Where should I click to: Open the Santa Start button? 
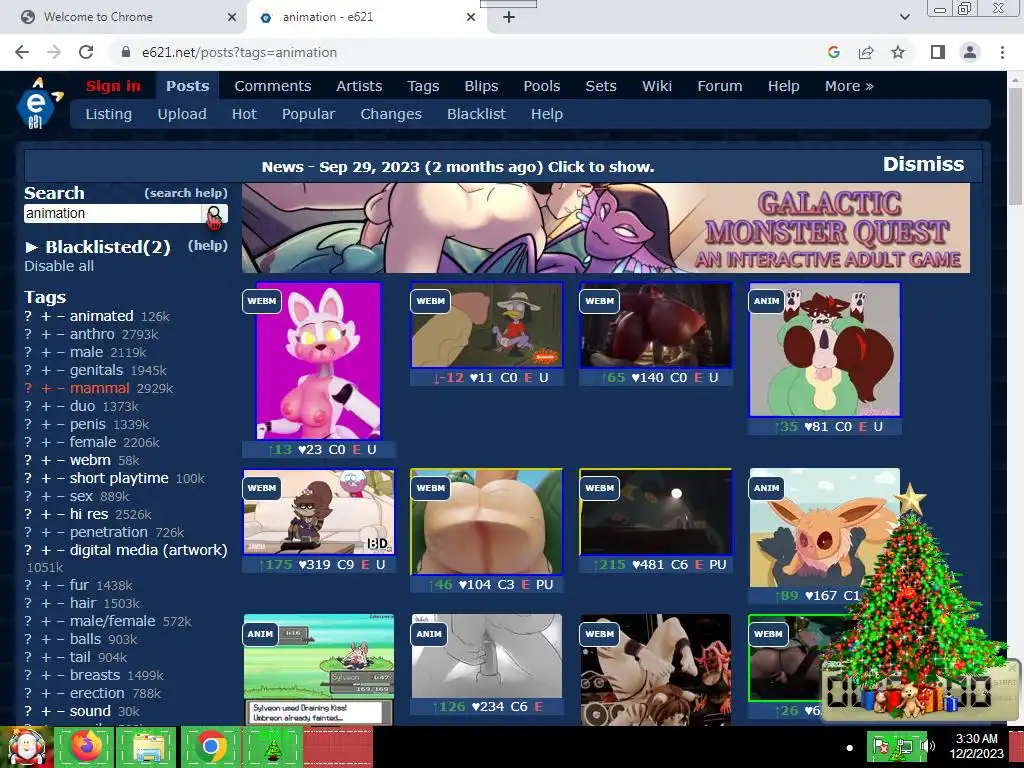tap(26, 746)
